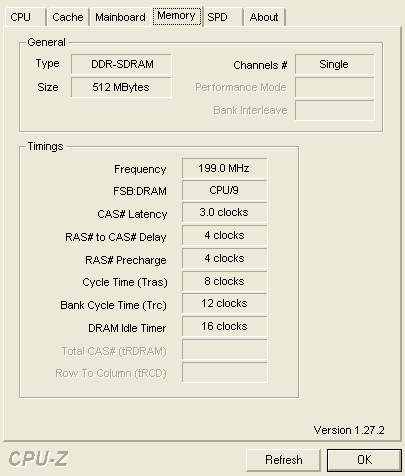Click the empty Total CAS# (tRDRAM) field

(225, 349)
